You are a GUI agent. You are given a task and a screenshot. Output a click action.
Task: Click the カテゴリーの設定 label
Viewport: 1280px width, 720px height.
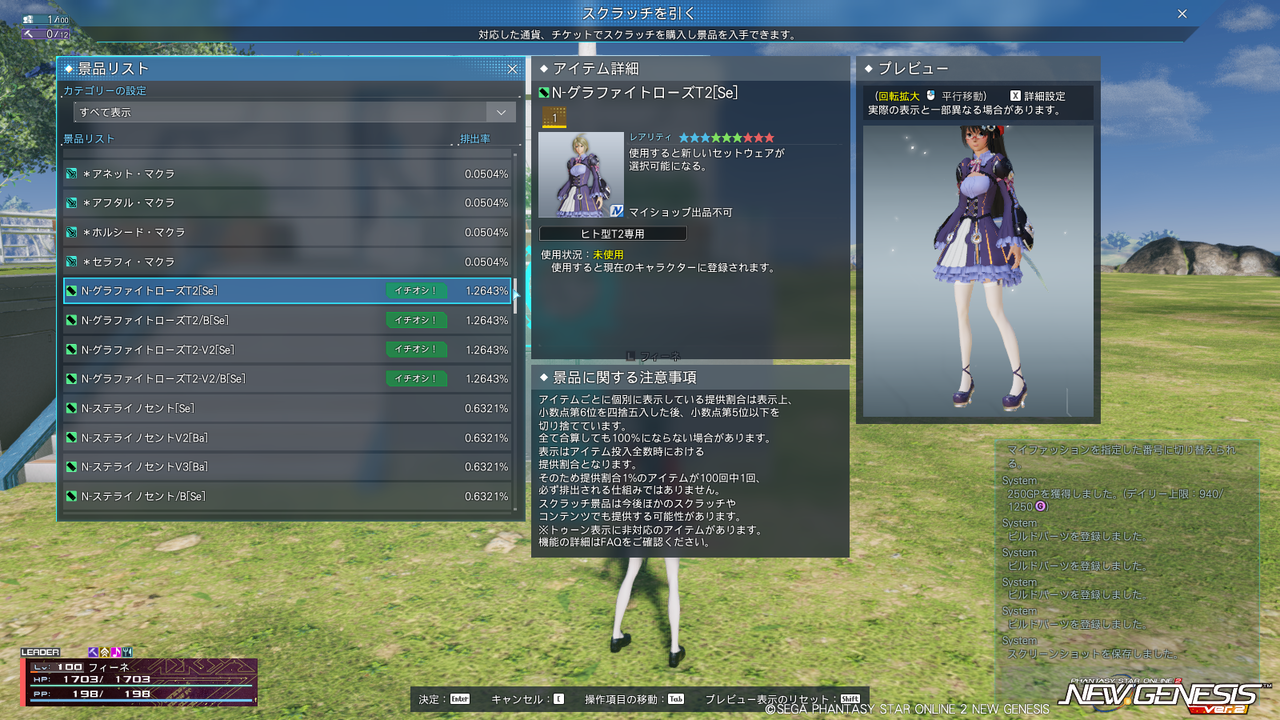pos(104,91)
